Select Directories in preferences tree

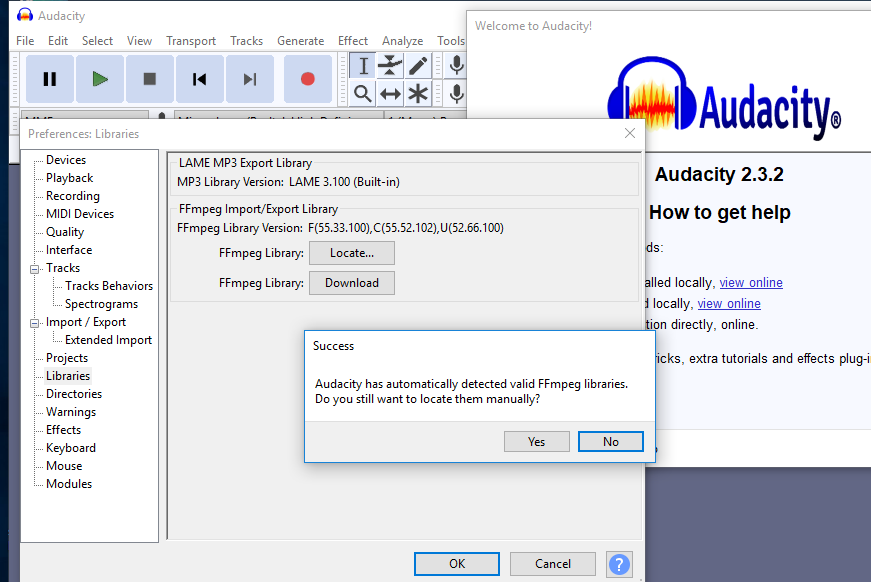click(x=74, y=394)
